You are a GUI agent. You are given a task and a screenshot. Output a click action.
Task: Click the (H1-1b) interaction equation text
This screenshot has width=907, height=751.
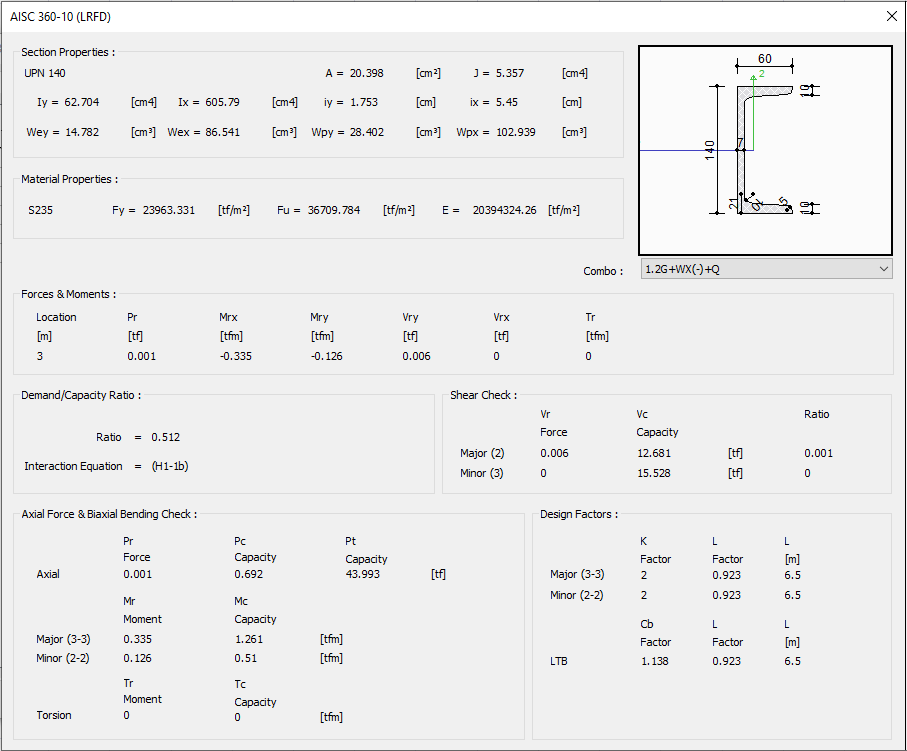169,466
